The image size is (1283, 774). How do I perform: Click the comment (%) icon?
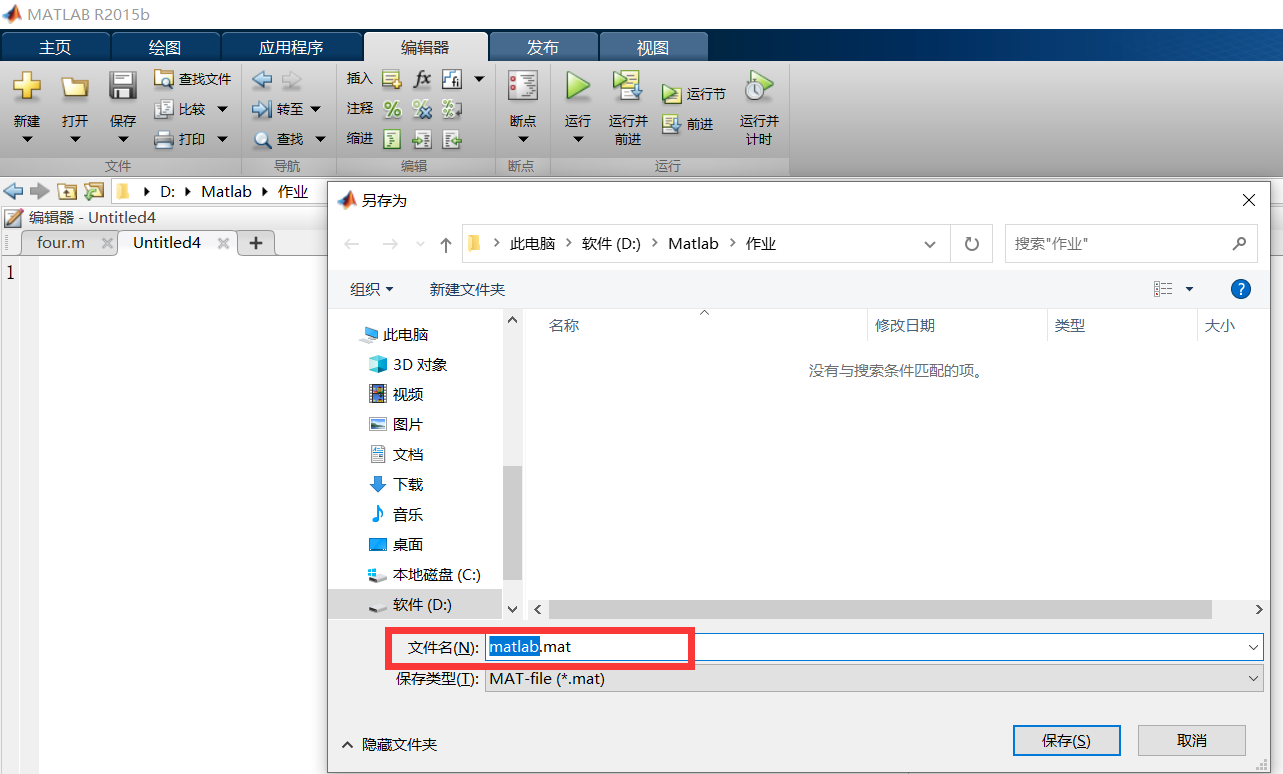(392, 109)
